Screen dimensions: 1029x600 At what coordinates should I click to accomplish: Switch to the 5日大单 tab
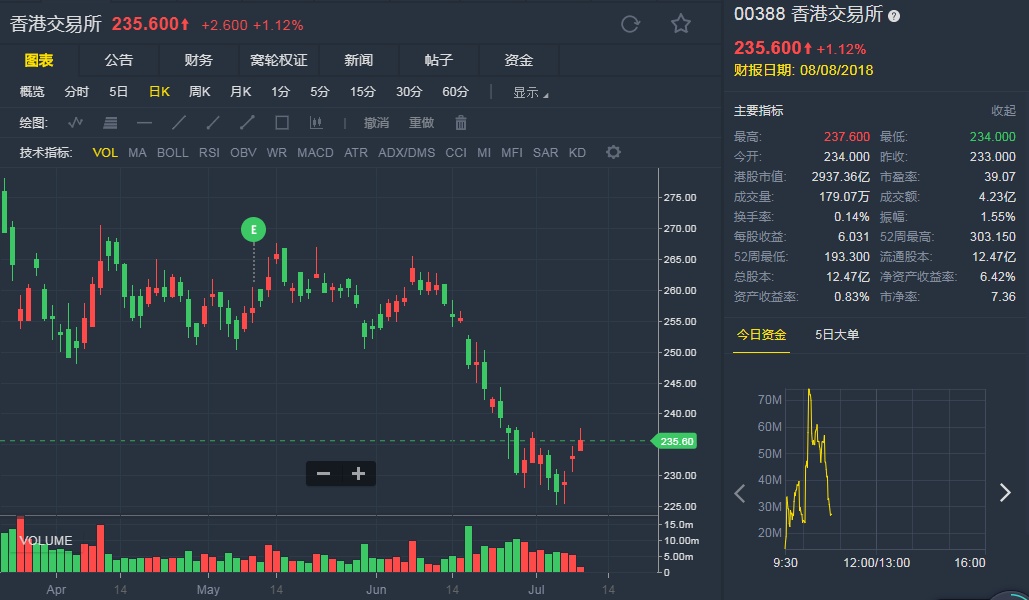(837, 335)
